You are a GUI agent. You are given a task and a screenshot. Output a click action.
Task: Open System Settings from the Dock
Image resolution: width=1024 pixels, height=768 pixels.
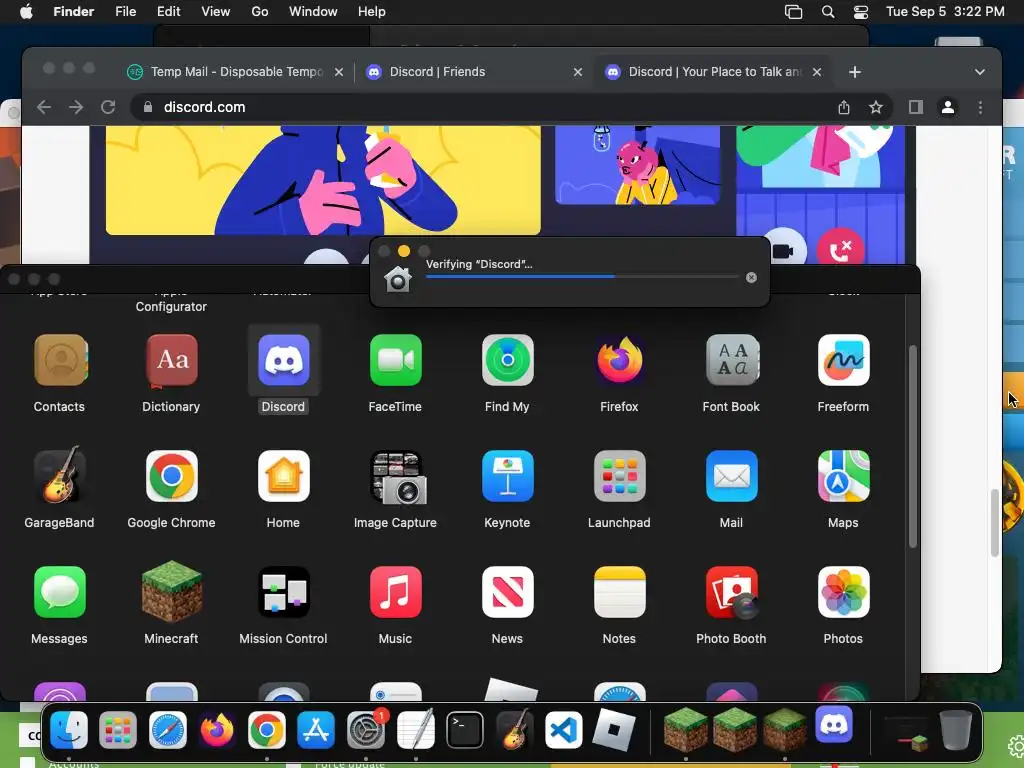pos(366,729)
